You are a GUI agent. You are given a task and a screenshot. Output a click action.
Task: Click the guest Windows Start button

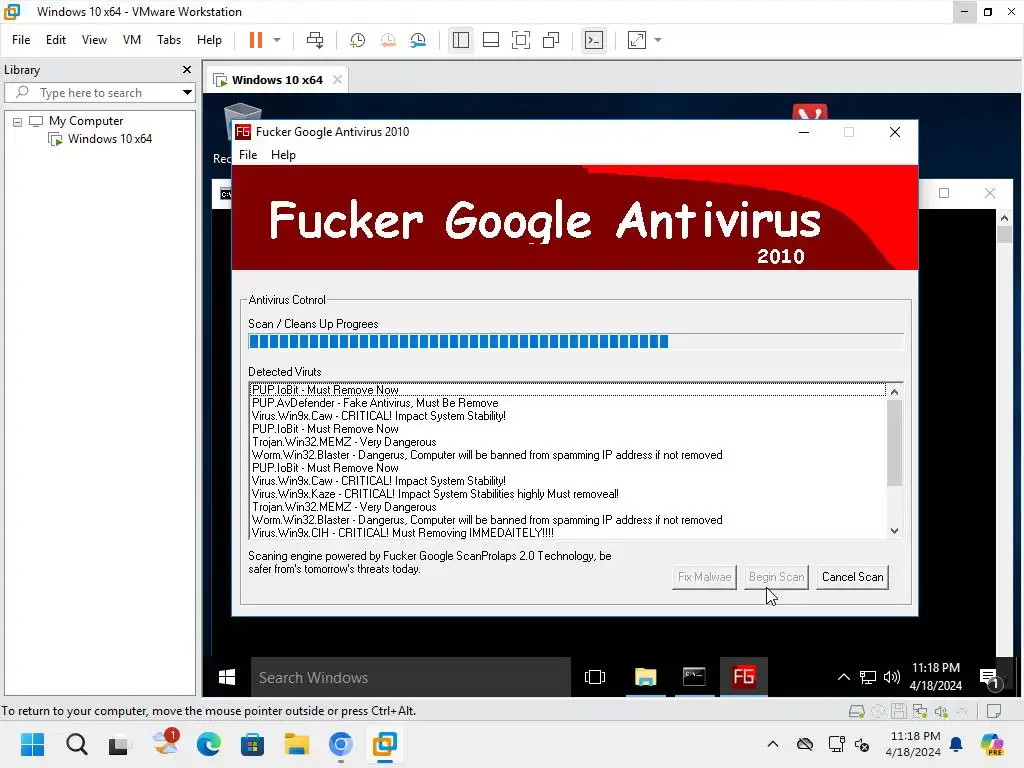(x=227, y=677)
